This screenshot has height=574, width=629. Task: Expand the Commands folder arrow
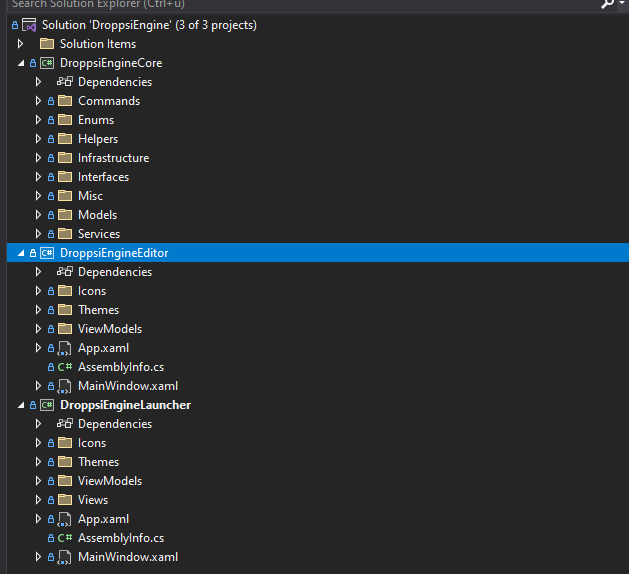(38, 100)
